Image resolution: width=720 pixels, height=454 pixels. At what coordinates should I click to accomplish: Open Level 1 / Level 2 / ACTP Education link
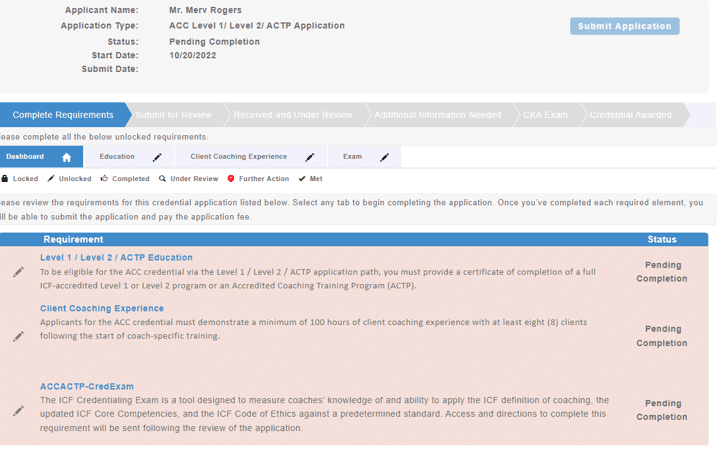click(116, 257)
